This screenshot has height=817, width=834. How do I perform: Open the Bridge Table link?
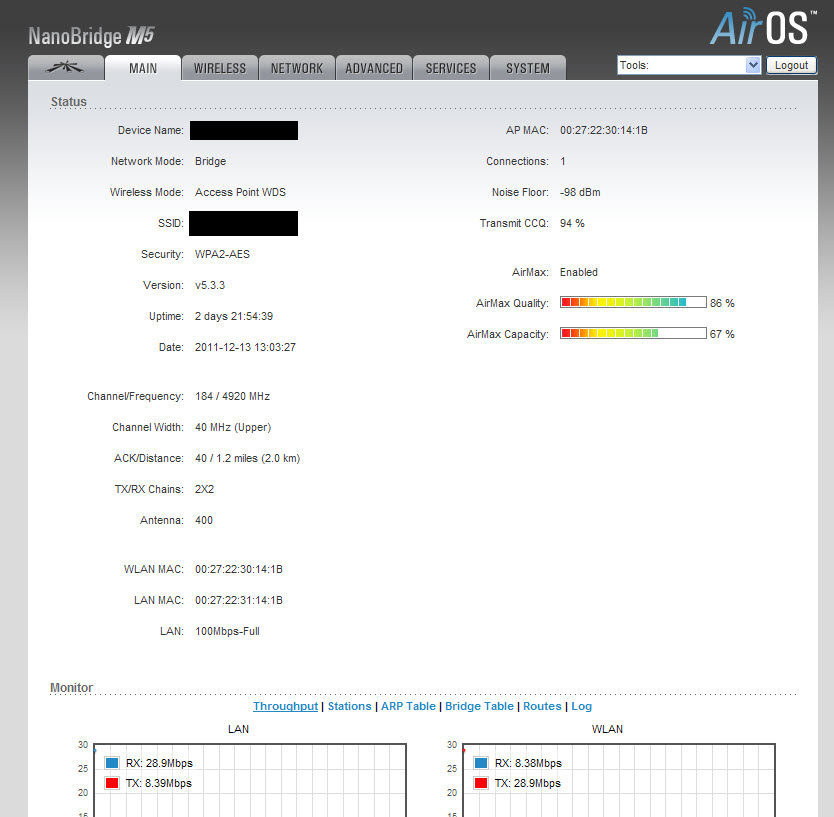[x=479, y=706]
